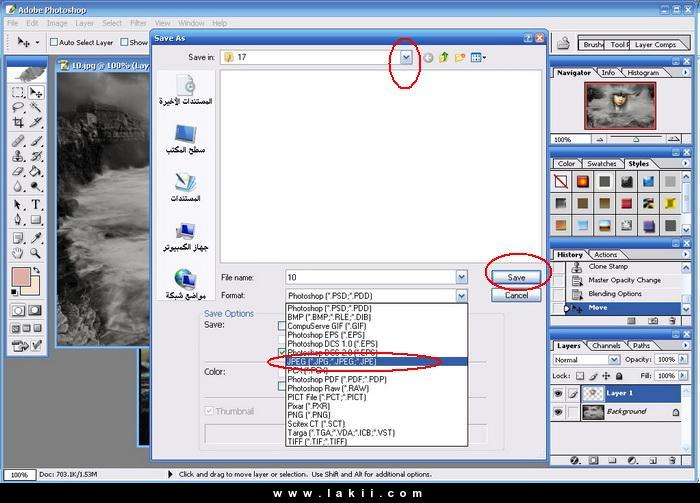This screenshot has height=503, width=700.
Task: Select the Blur tool
Action: (18, 186)
